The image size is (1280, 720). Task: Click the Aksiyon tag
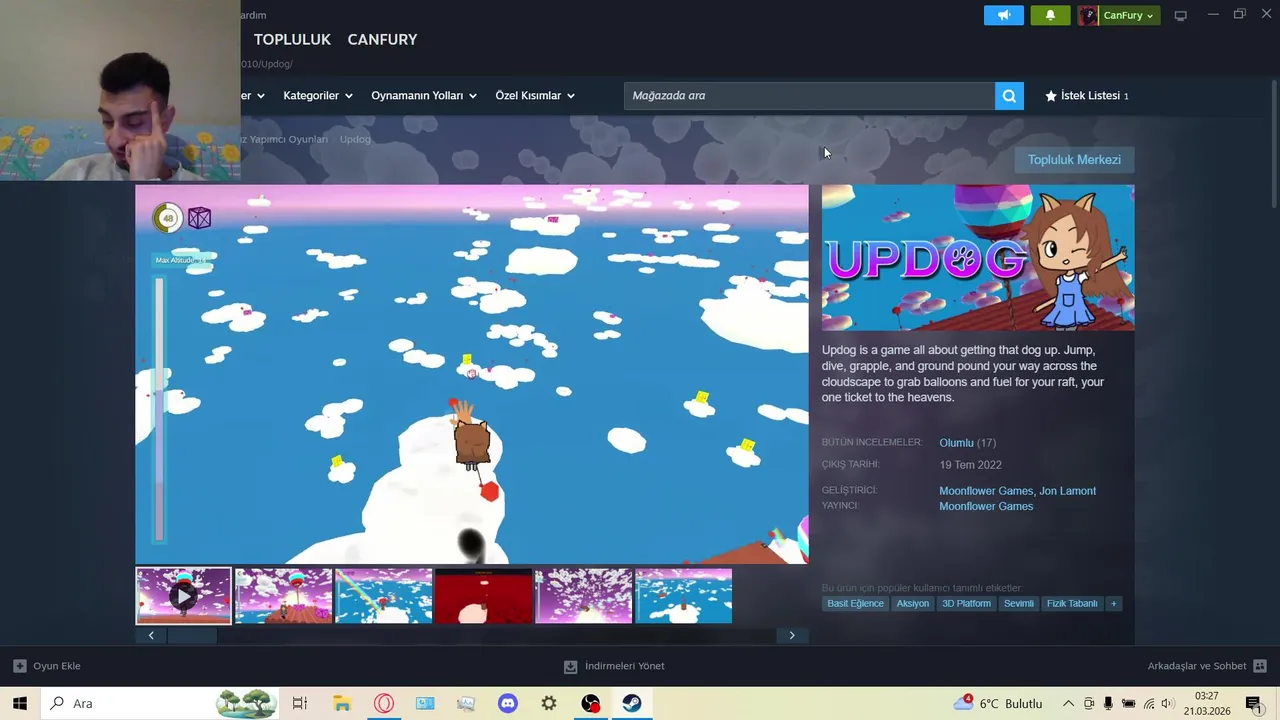pyautogui.click(x=913, y=603)
